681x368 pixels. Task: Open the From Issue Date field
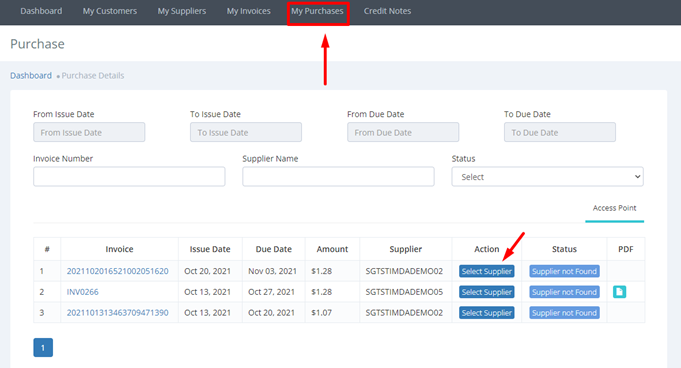(89, 132)
